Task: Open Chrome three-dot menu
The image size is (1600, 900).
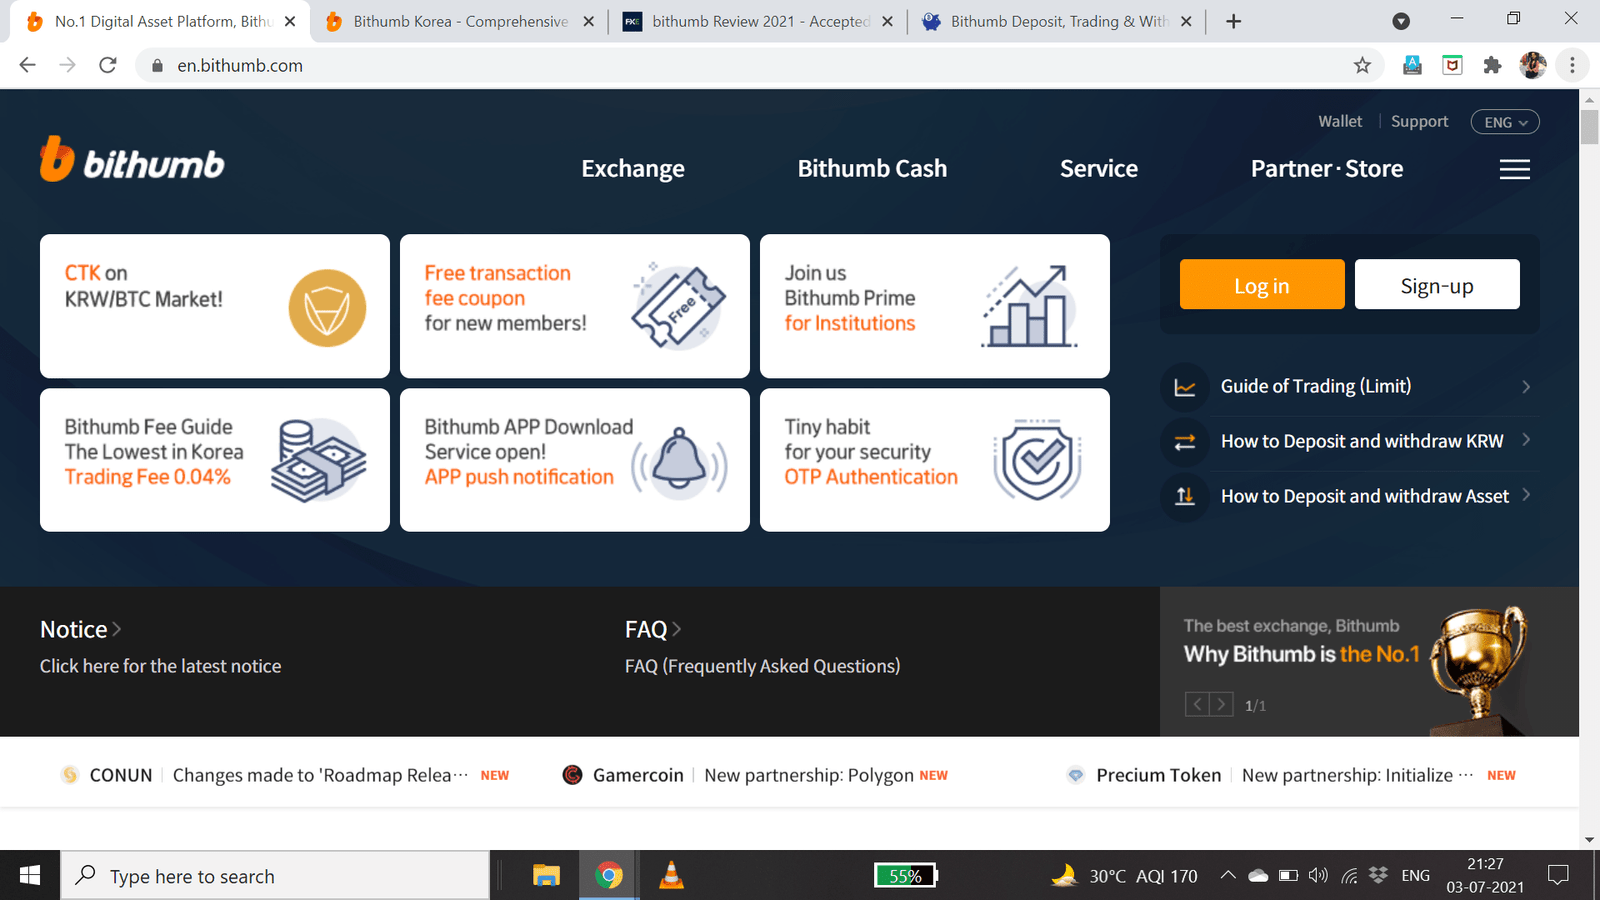Action: click(x=1572, y=65)
